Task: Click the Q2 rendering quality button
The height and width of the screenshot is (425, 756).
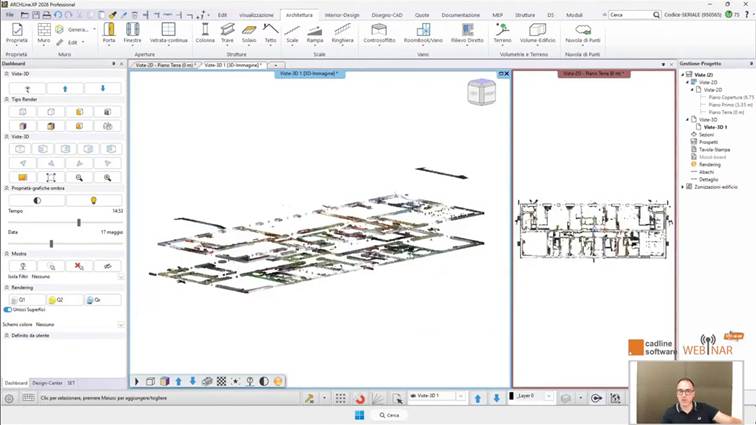Action: (65, 300)
